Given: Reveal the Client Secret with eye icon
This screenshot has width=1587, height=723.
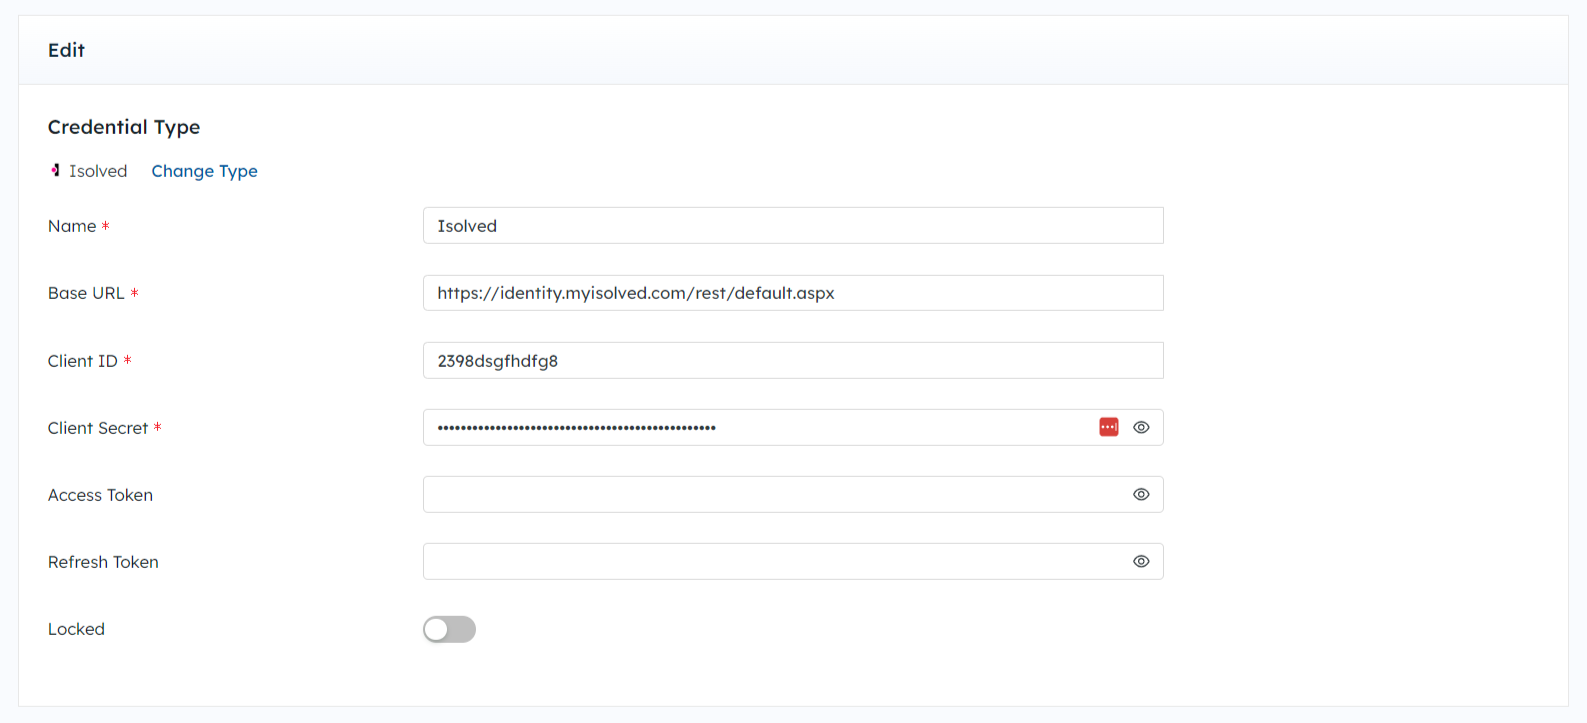Looking at the screenshot, I should [x=1141, y=427].
